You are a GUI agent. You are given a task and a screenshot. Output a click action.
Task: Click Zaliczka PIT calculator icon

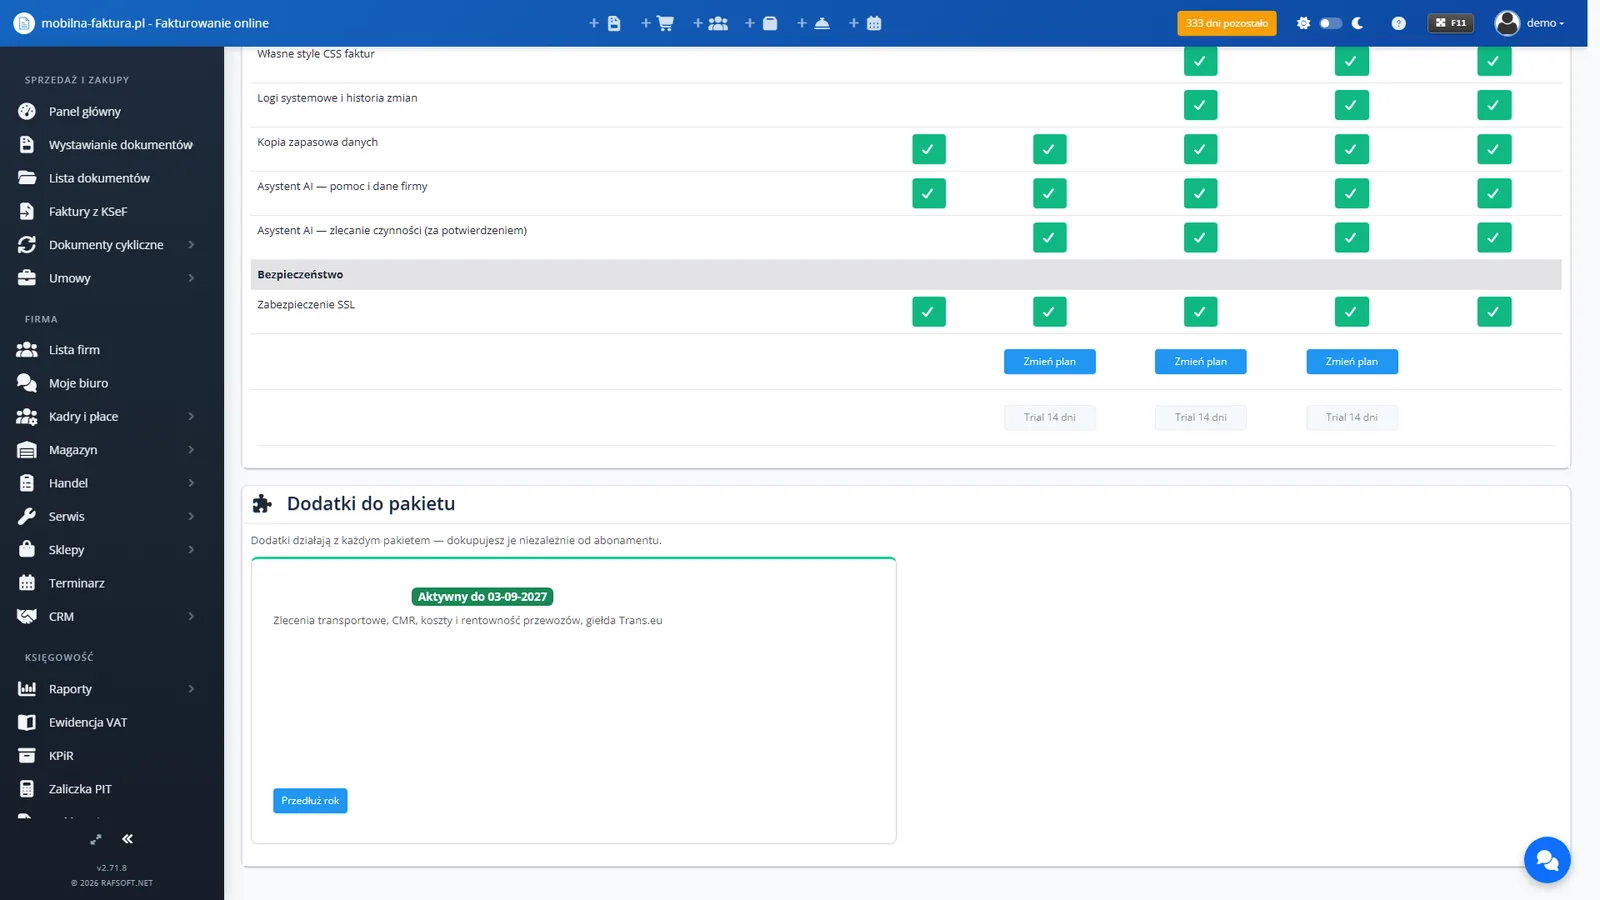(x=27, y=789)
